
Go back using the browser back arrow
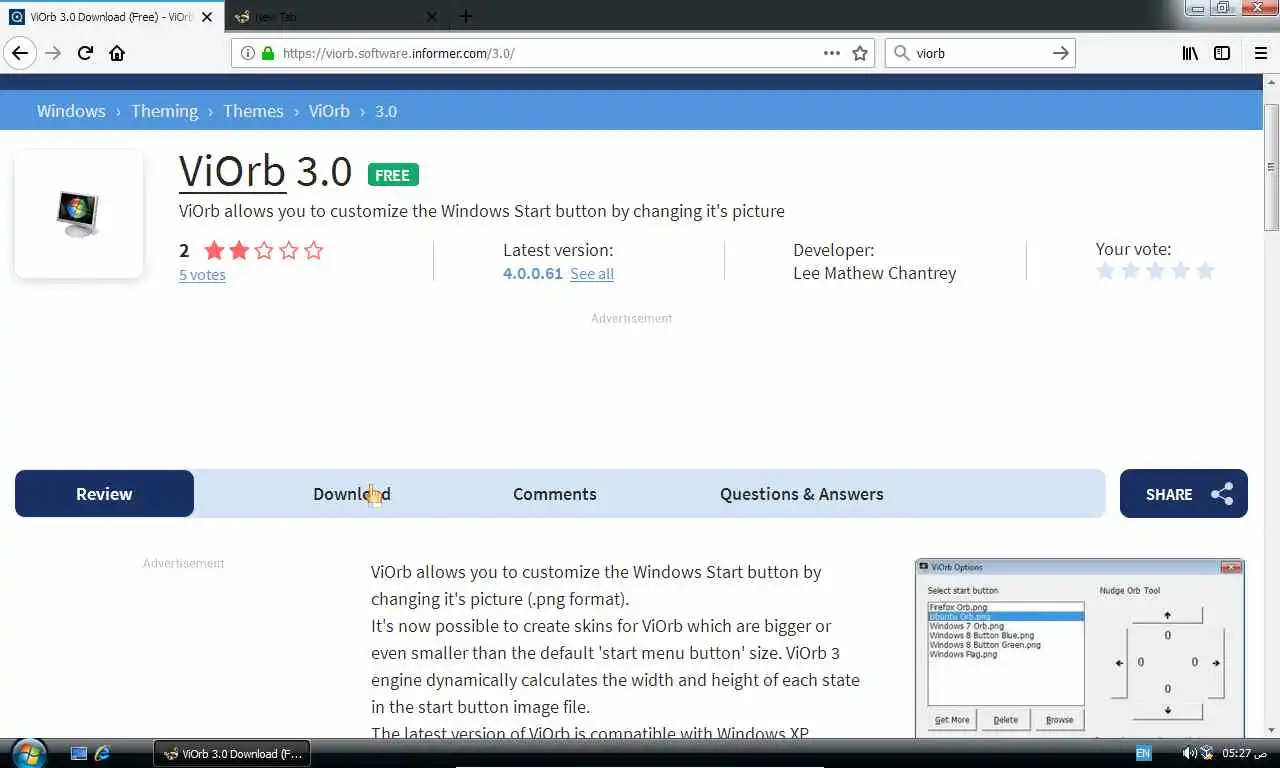(20, 53)
